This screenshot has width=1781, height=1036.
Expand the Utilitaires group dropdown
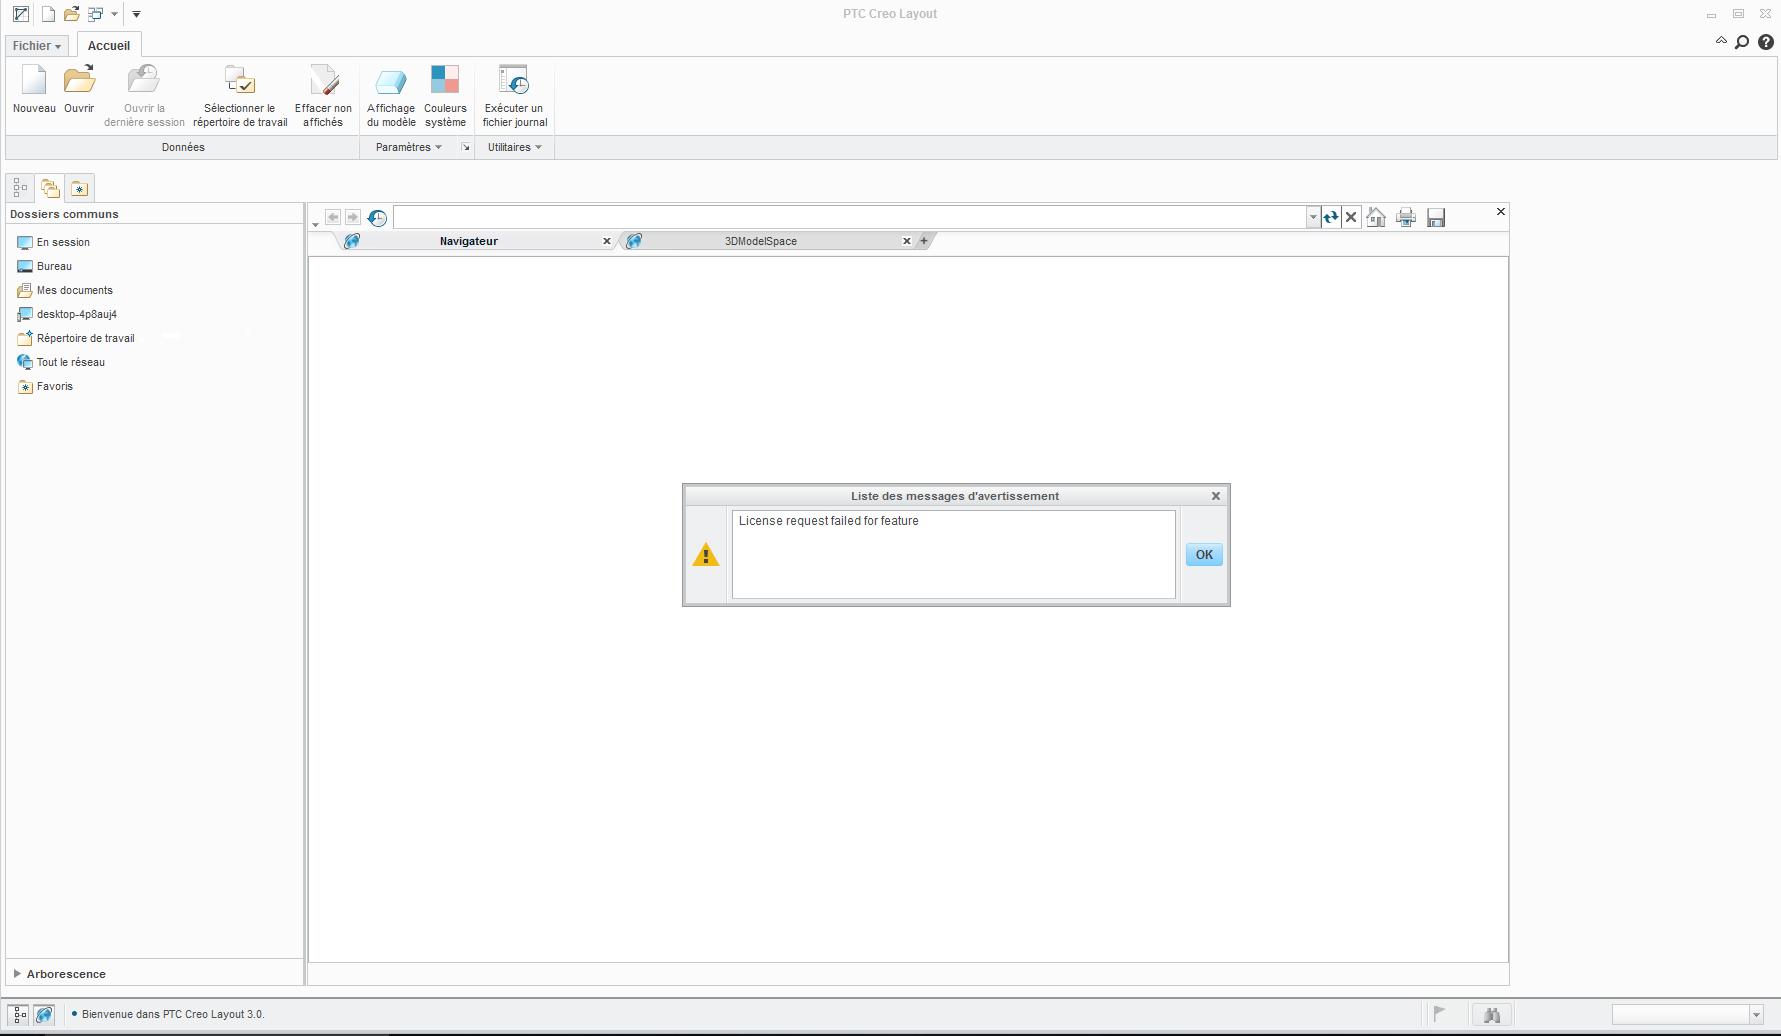[x=514, y=147]
